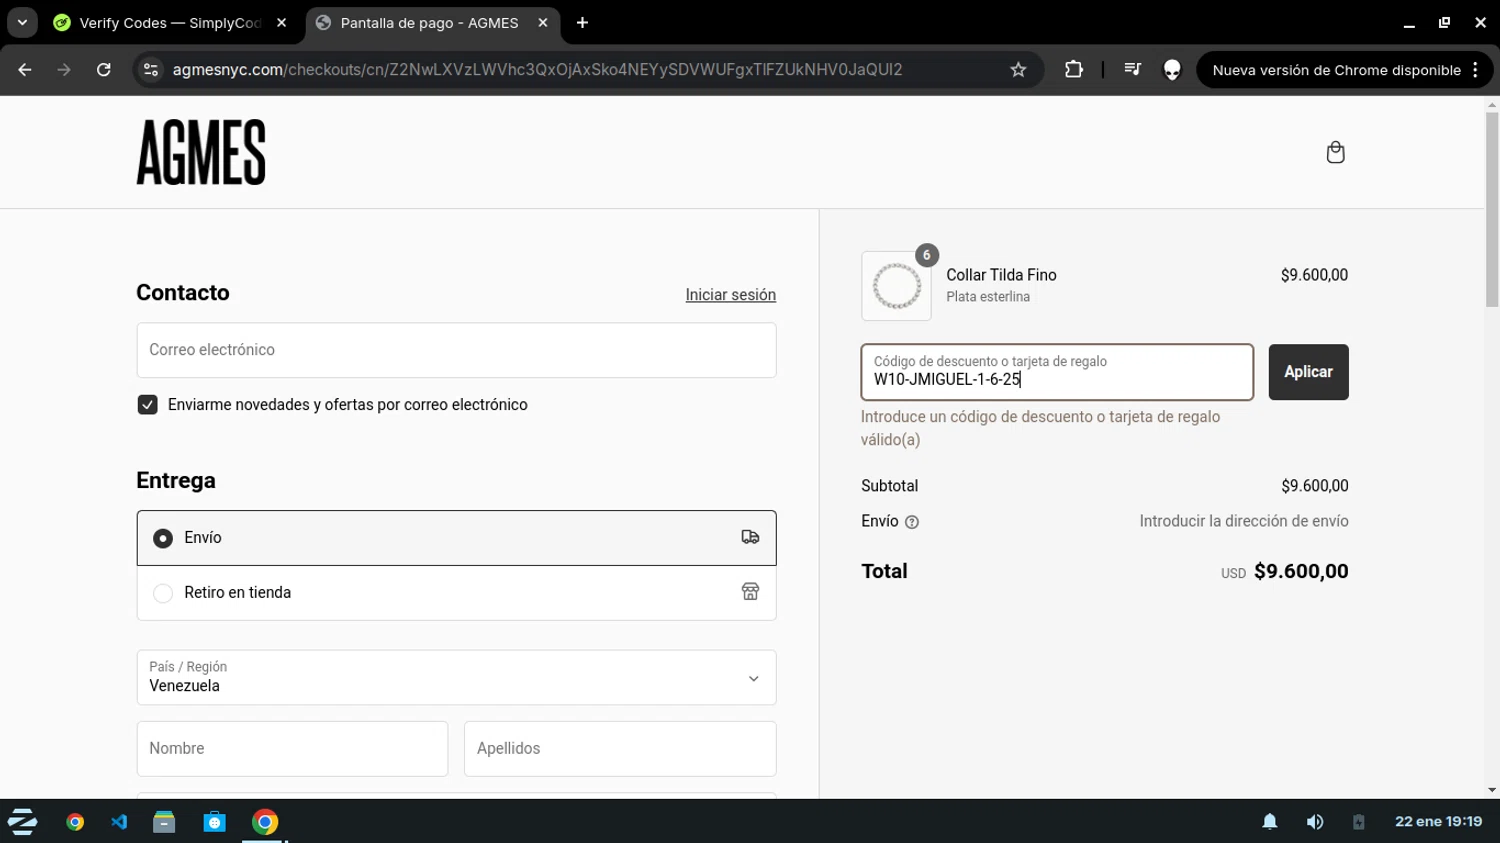Open the clock showing 22 ene 19:19

pyautogui.click(x=1438, y=822)
